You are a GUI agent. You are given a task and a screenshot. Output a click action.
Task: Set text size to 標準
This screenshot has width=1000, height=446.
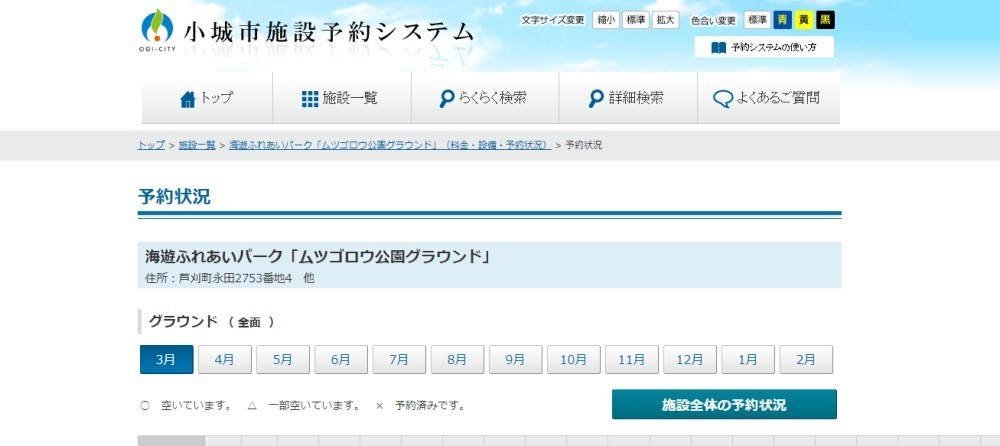(x=636, y=20)
